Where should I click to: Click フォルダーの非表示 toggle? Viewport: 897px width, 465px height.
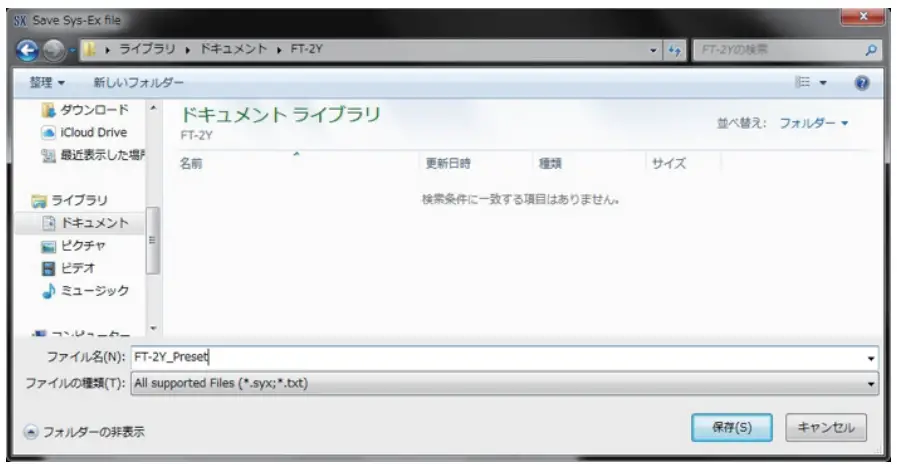[84, 432]
